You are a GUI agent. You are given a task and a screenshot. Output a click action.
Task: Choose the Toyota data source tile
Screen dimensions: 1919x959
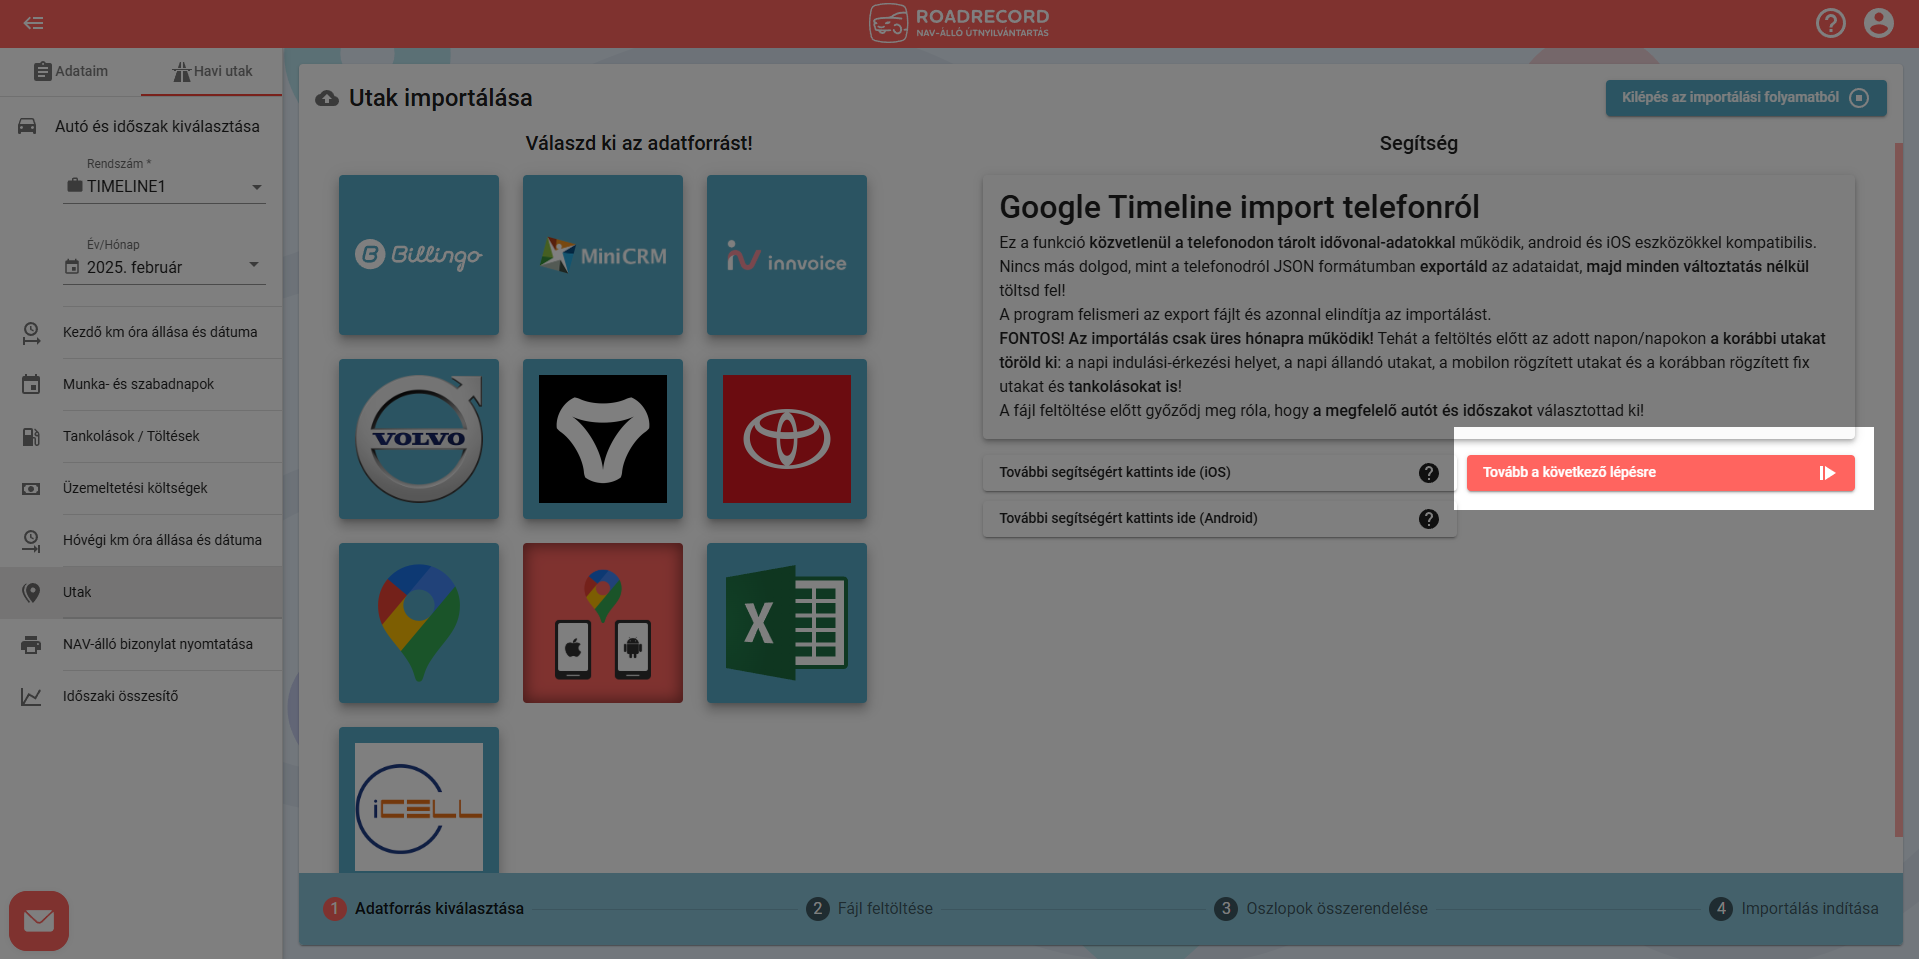787,439
